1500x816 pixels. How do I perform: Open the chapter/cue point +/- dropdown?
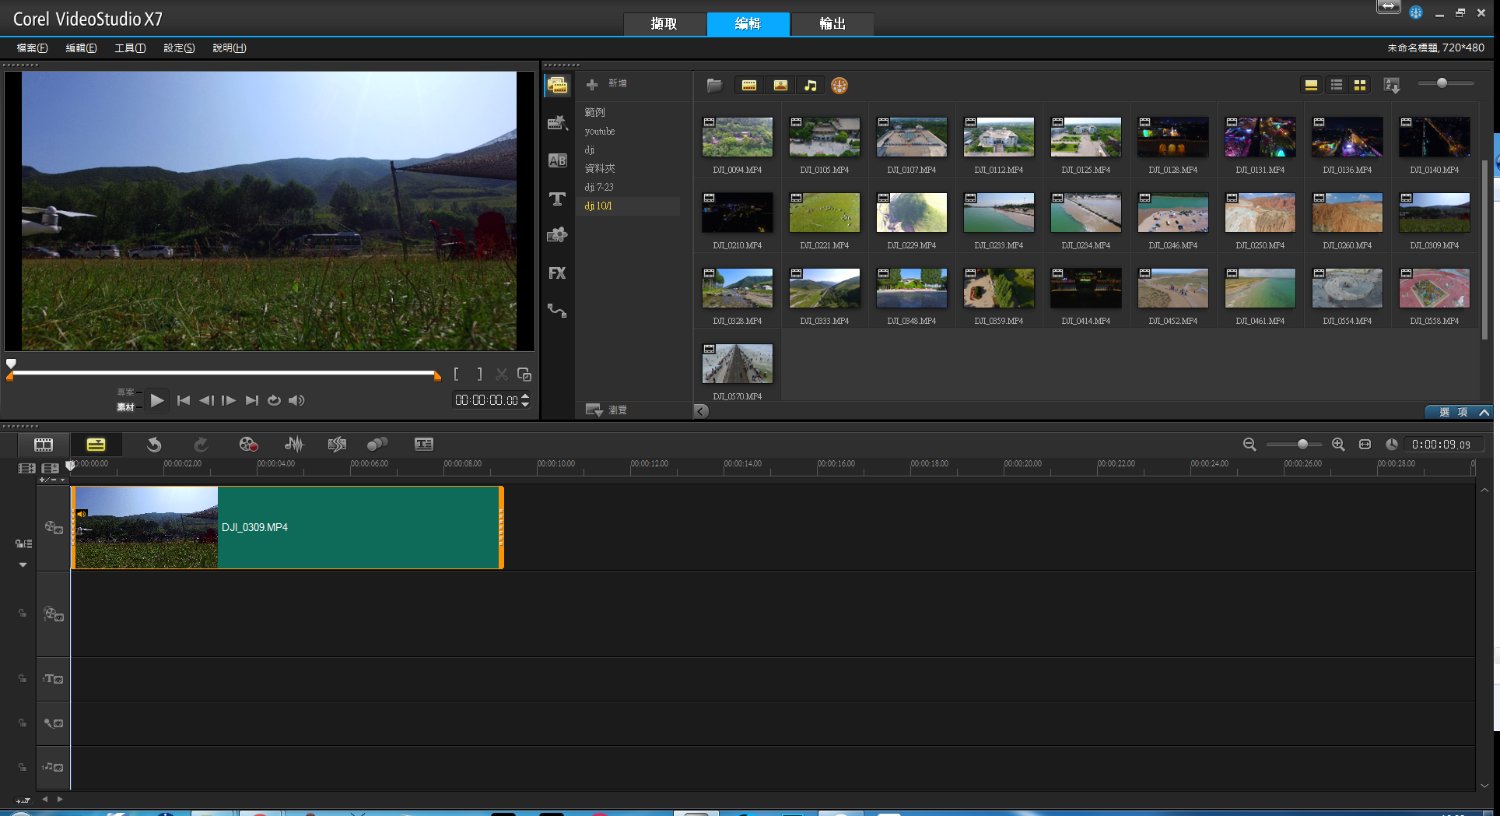tap(52, 480)
